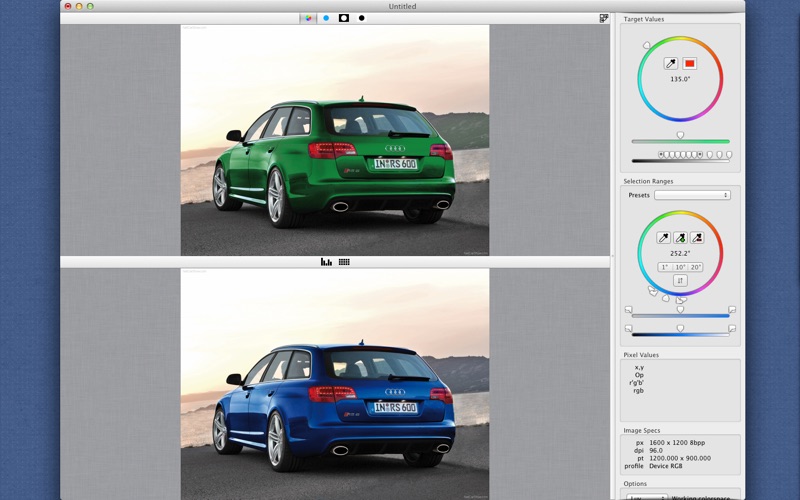
Task: Select the full-color view mode icon
Action: pos(308,18)
